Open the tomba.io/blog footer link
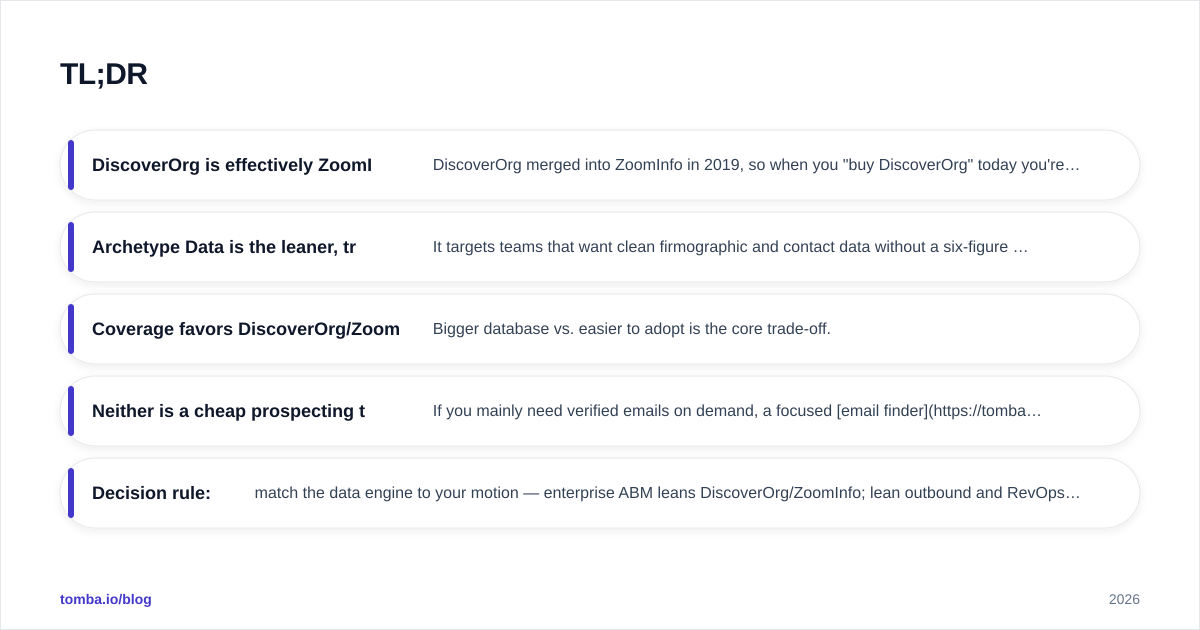1200x630 pixels. click(106, 599)
